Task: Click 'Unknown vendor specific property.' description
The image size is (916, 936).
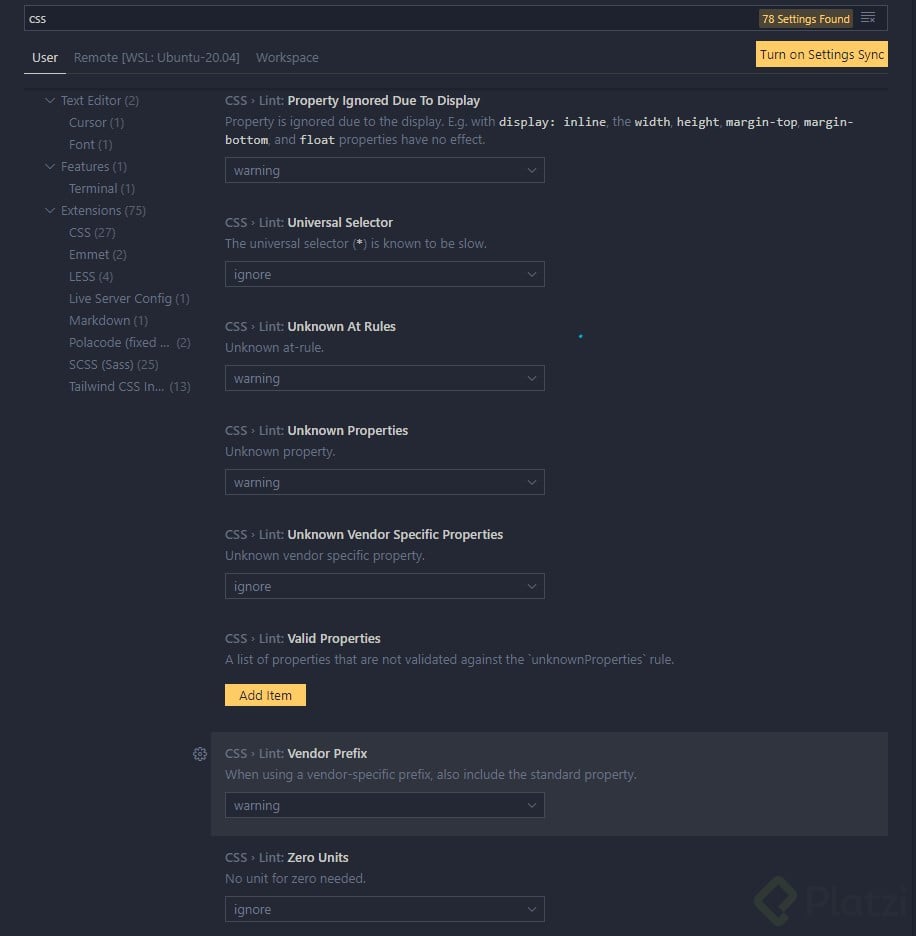Action: pyautogui.click(x=325, y=556)
